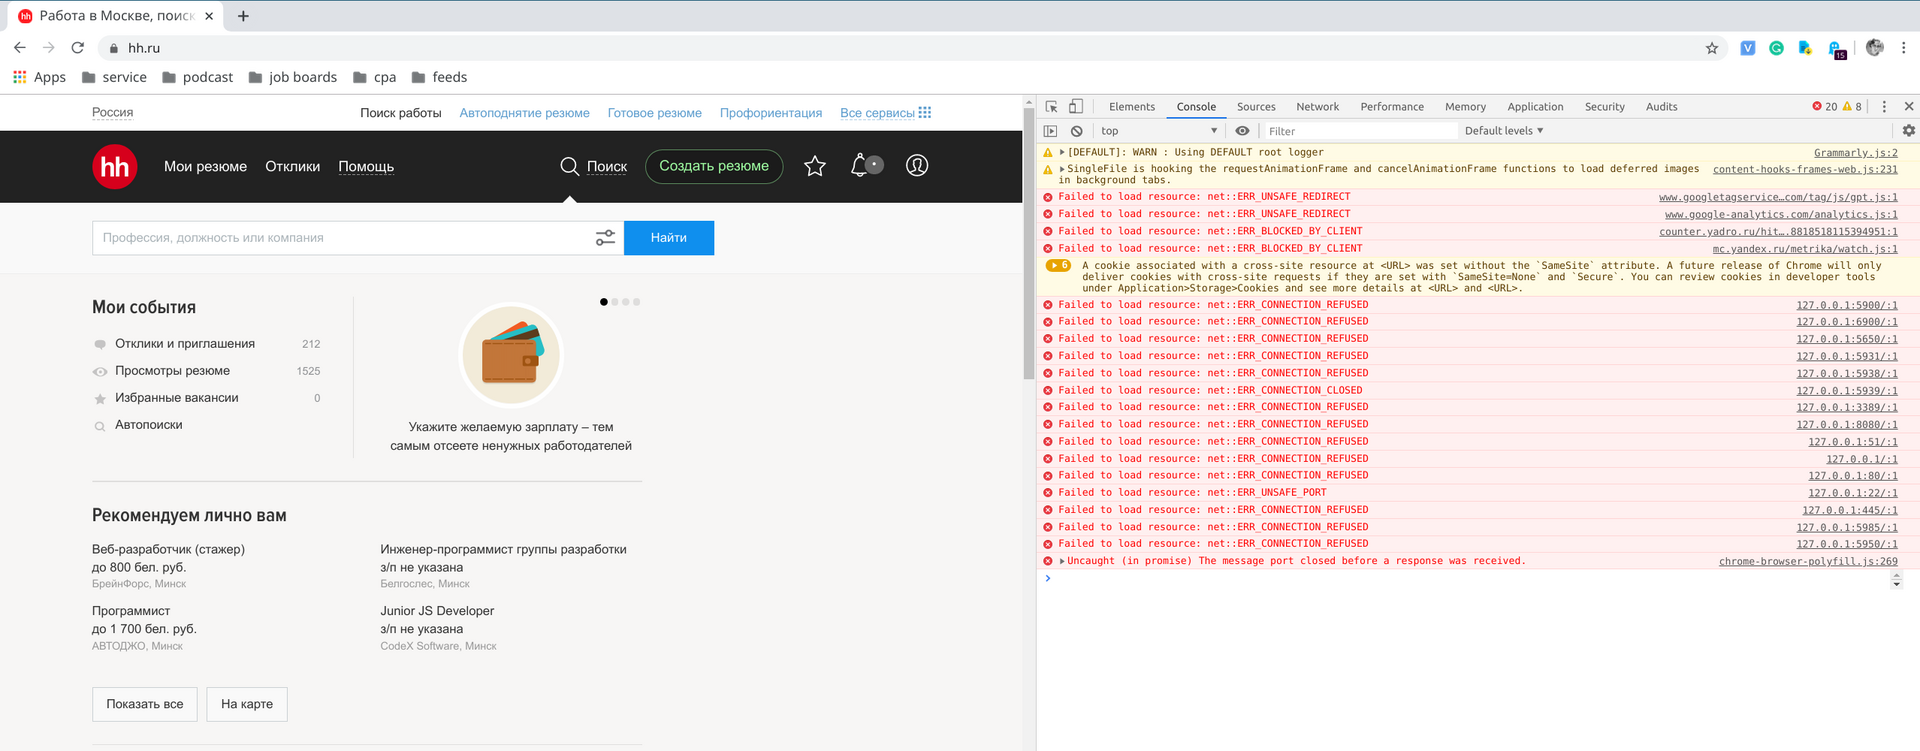Open the Default levels dropdown
This screenshot has height=751, width=1920.
coord(1504,131)
